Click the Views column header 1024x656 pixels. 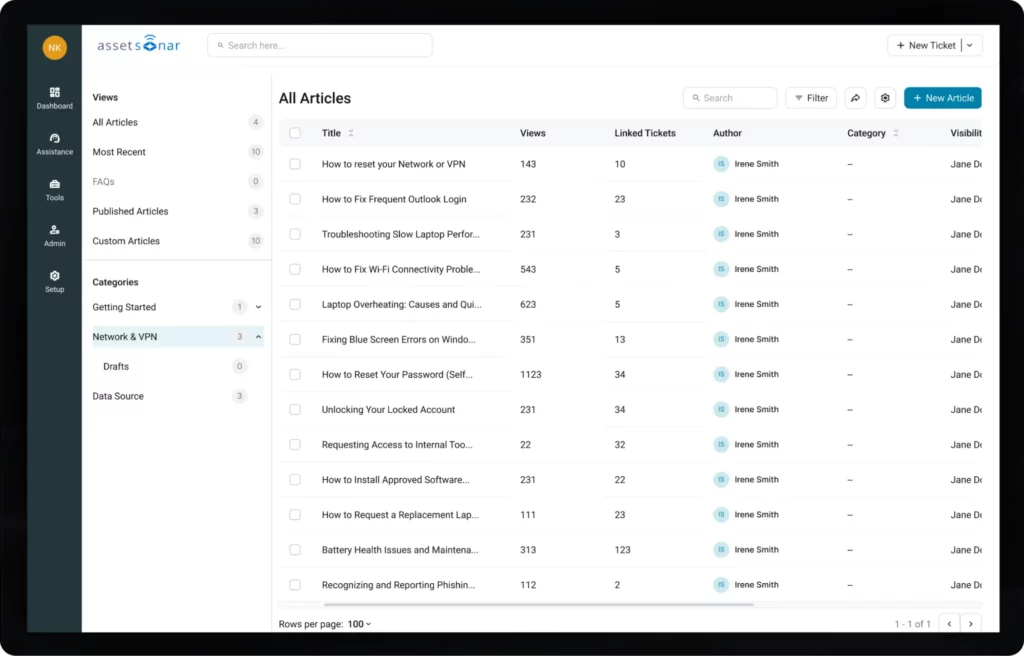point(533,133)
